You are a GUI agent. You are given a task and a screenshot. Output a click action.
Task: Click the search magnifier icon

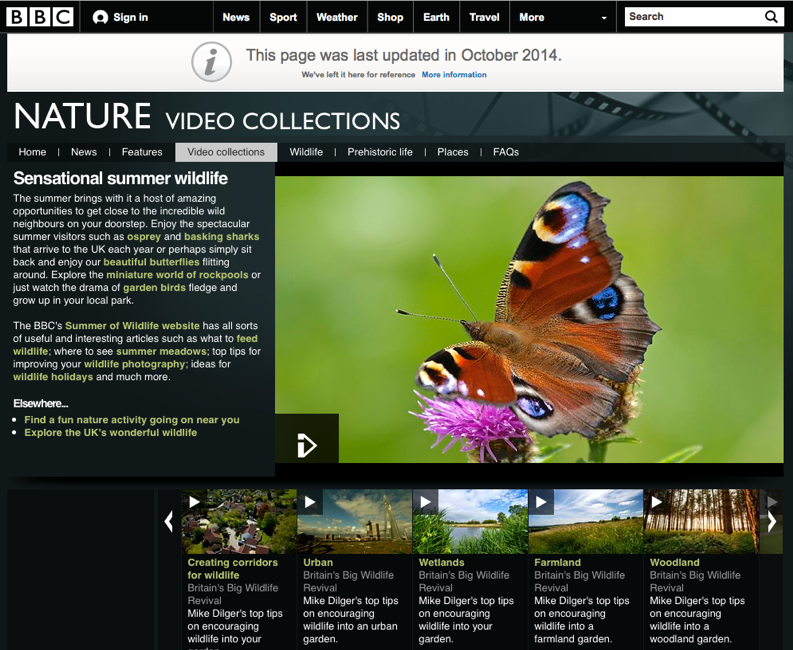771,17
